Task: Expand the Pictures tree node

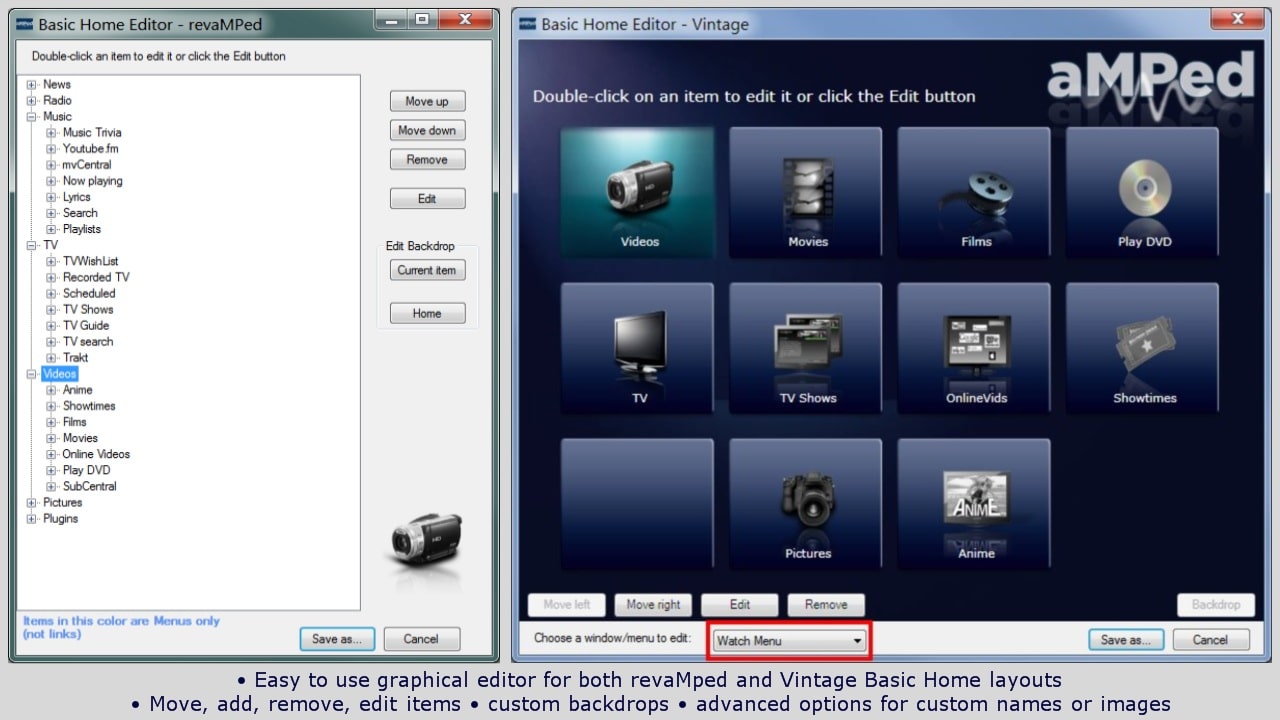Action: [32, 503]
